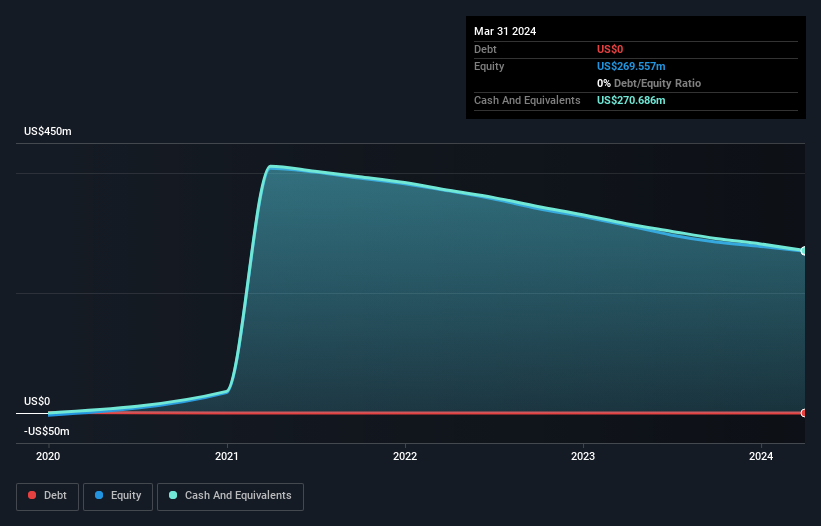The image size is (821, 526).
Task: Toggle the Equity series legend button
Action: pos(118,497)
